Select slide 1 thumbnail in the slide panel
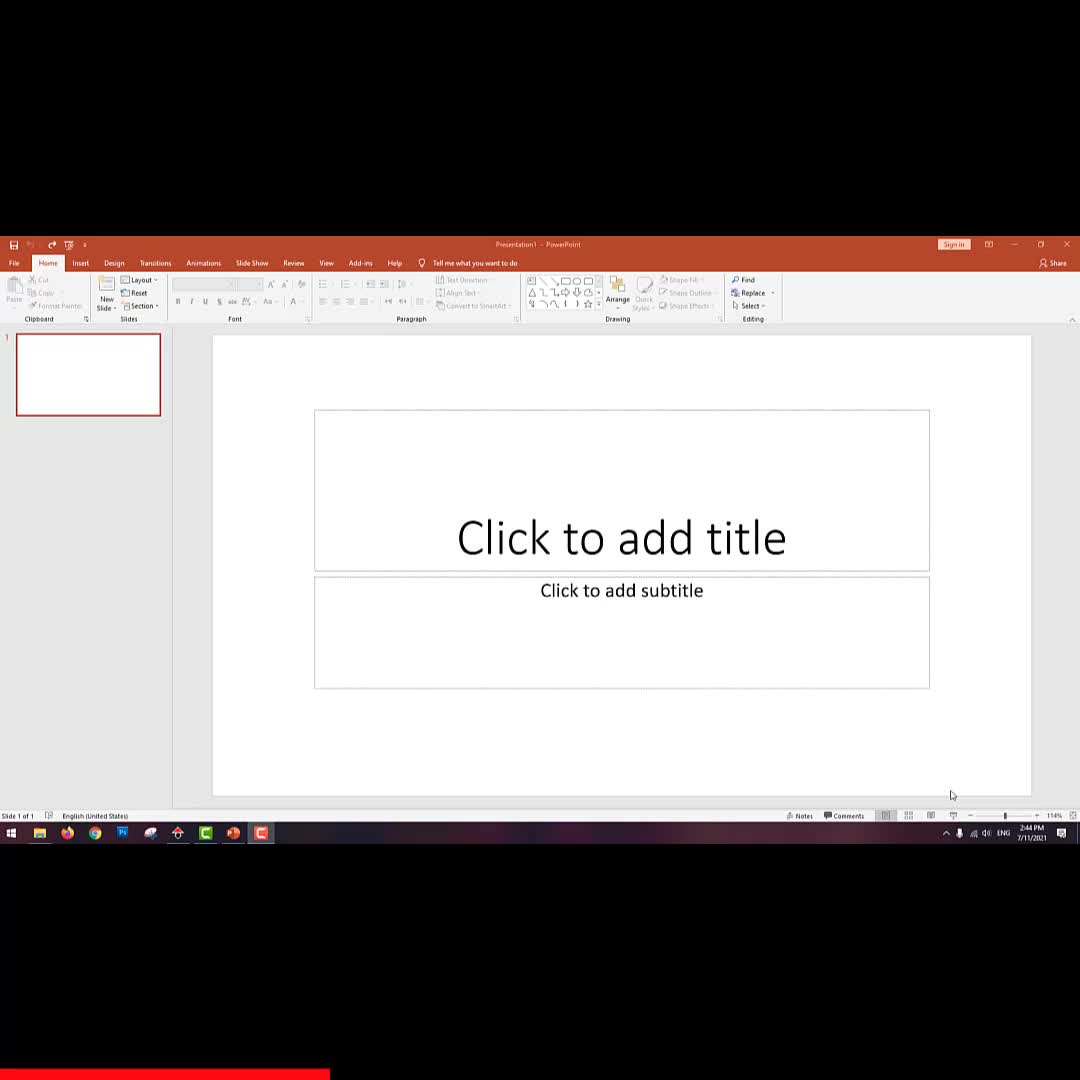1080x1080 pixels. click(x=88, y=375)
